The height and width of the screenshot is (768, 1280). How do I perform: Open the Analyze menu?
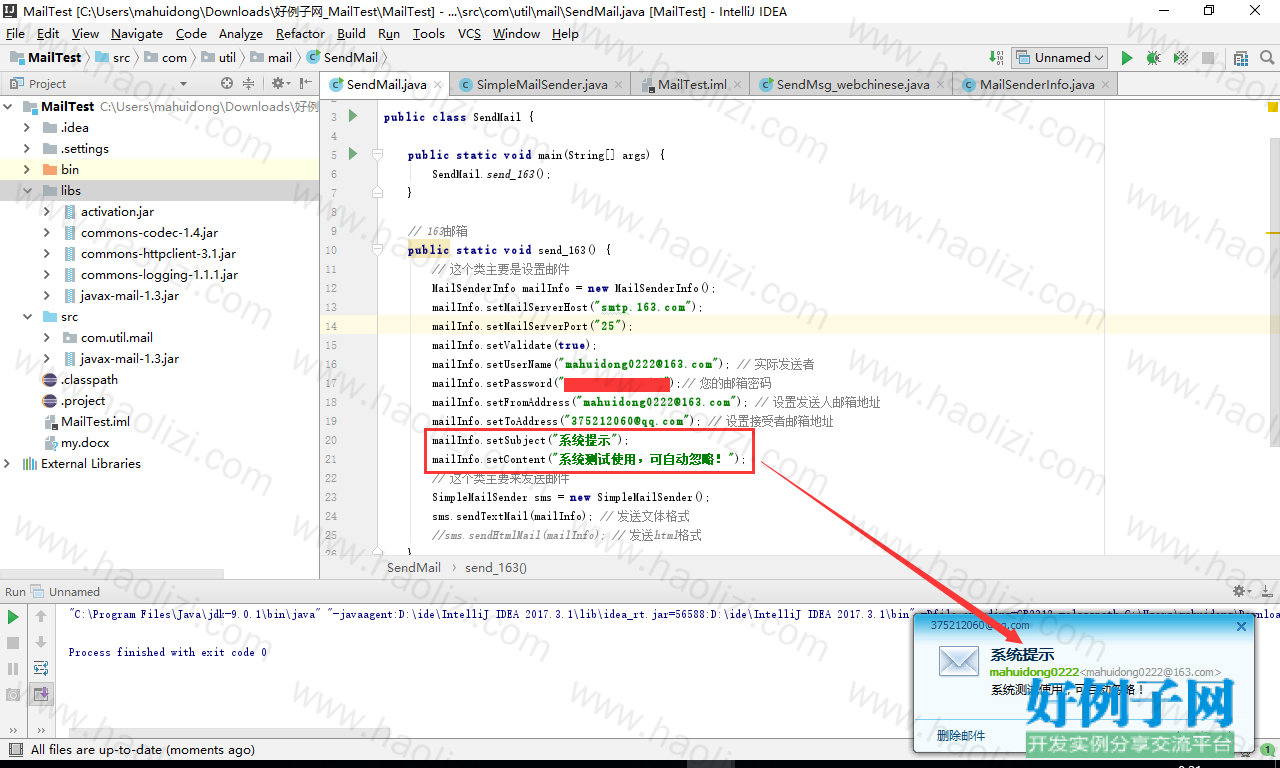pyautogui.click(x=241, y=33)
